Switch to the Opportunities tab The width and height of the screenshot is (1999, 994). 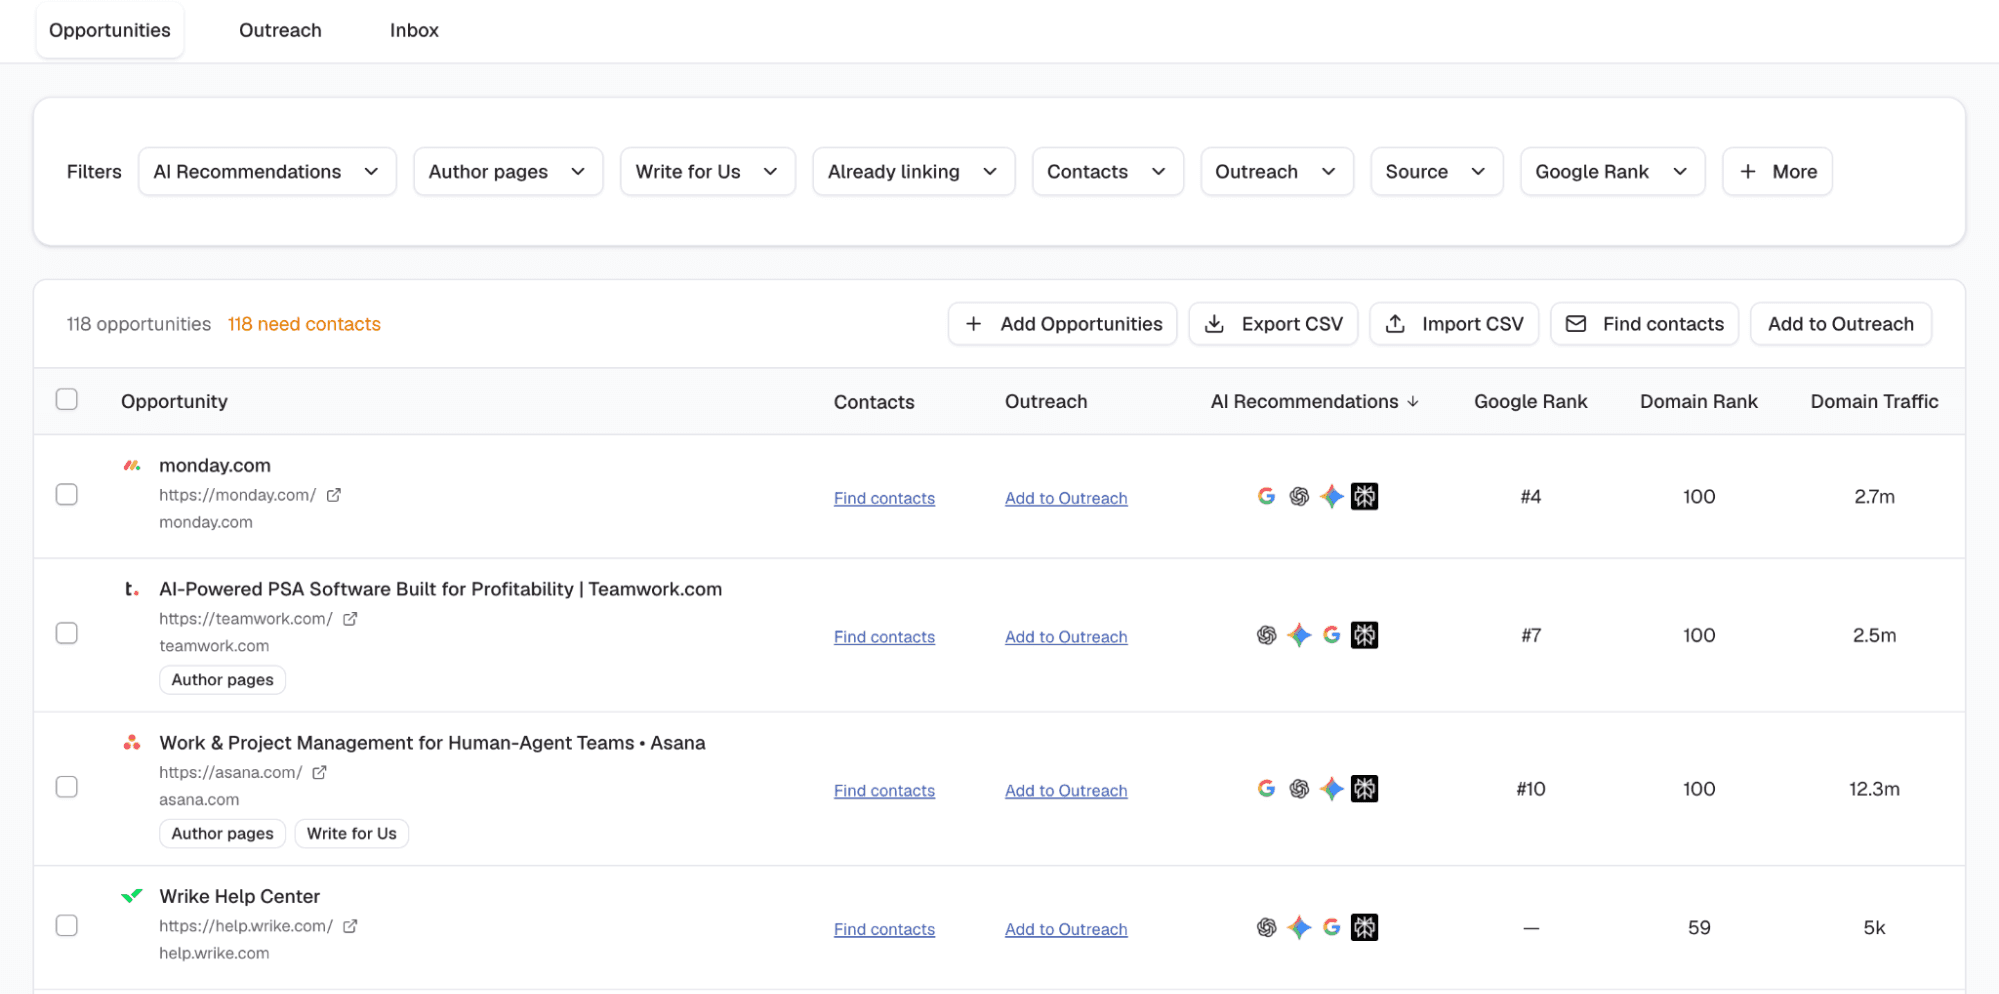pos(110,30)
